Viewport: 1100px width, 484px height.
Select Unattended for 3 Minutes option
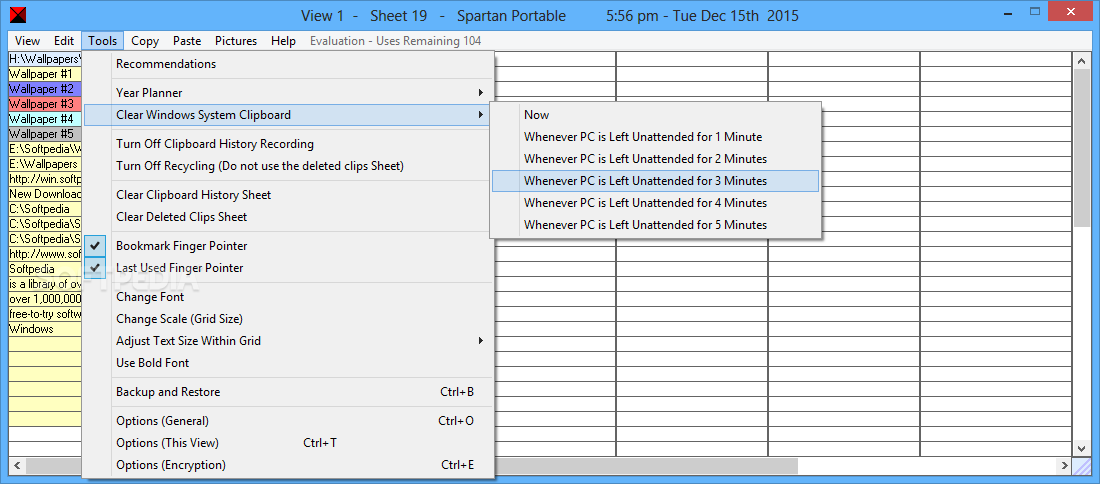point(655,181)
